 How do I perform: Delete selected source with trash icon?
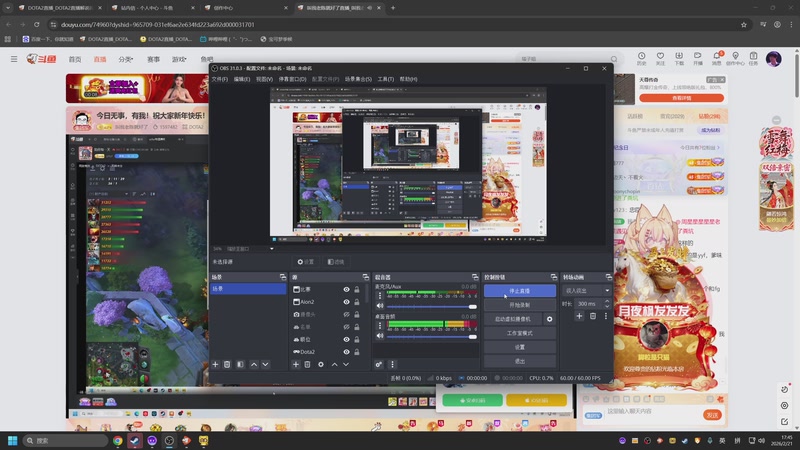point(307,364)
